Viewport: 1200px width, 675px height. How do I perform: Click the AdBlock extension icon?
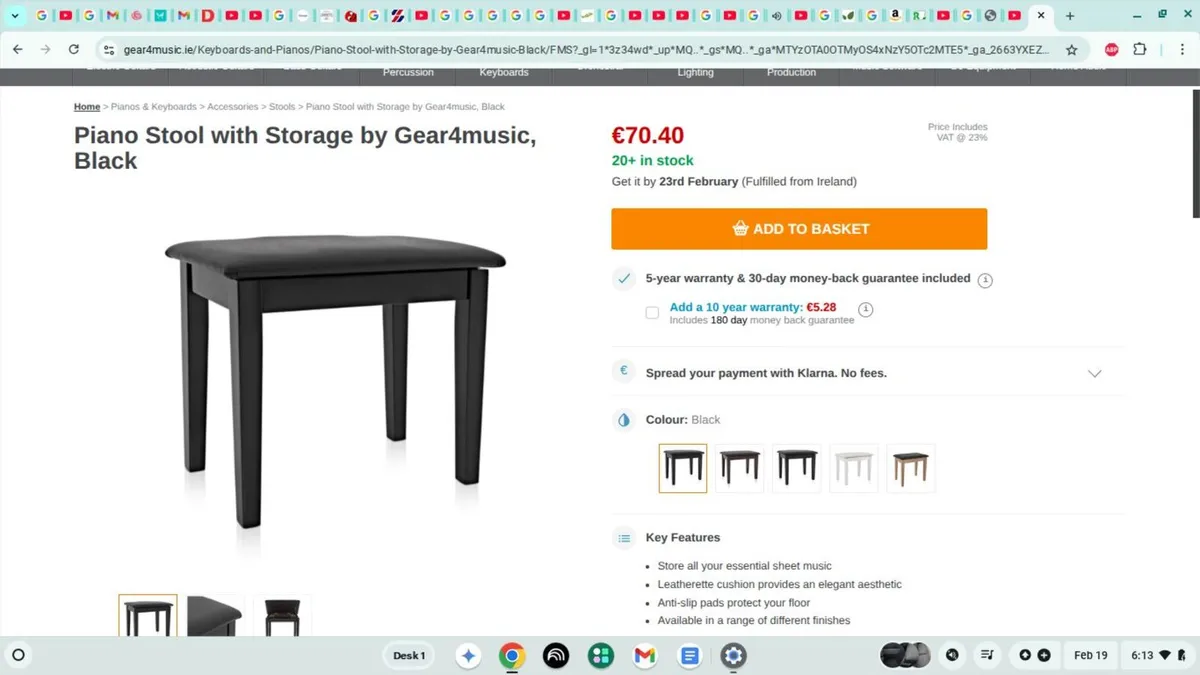point(1111,48)
